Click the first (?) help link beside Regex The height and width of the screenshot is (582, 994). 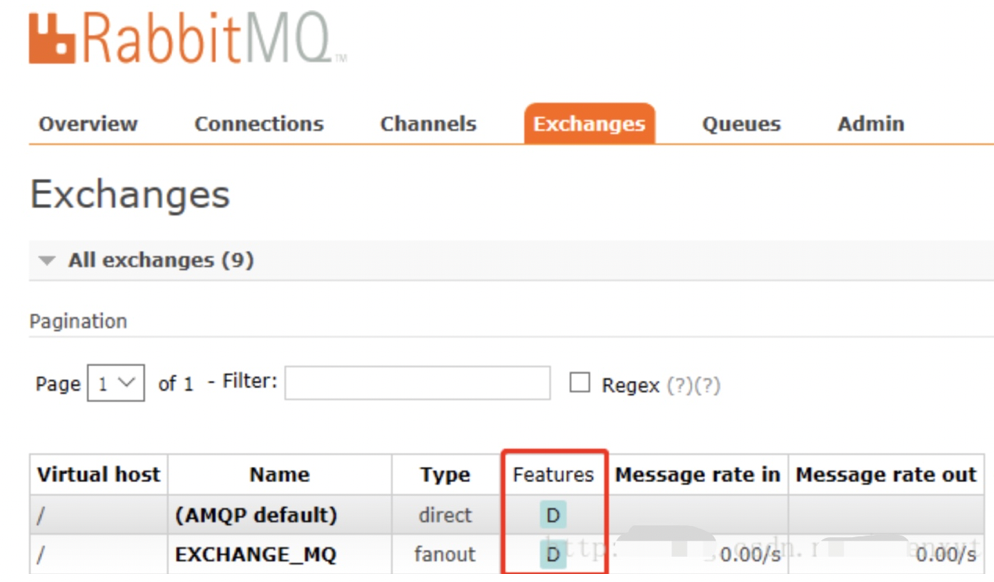[x=680, y=385]
